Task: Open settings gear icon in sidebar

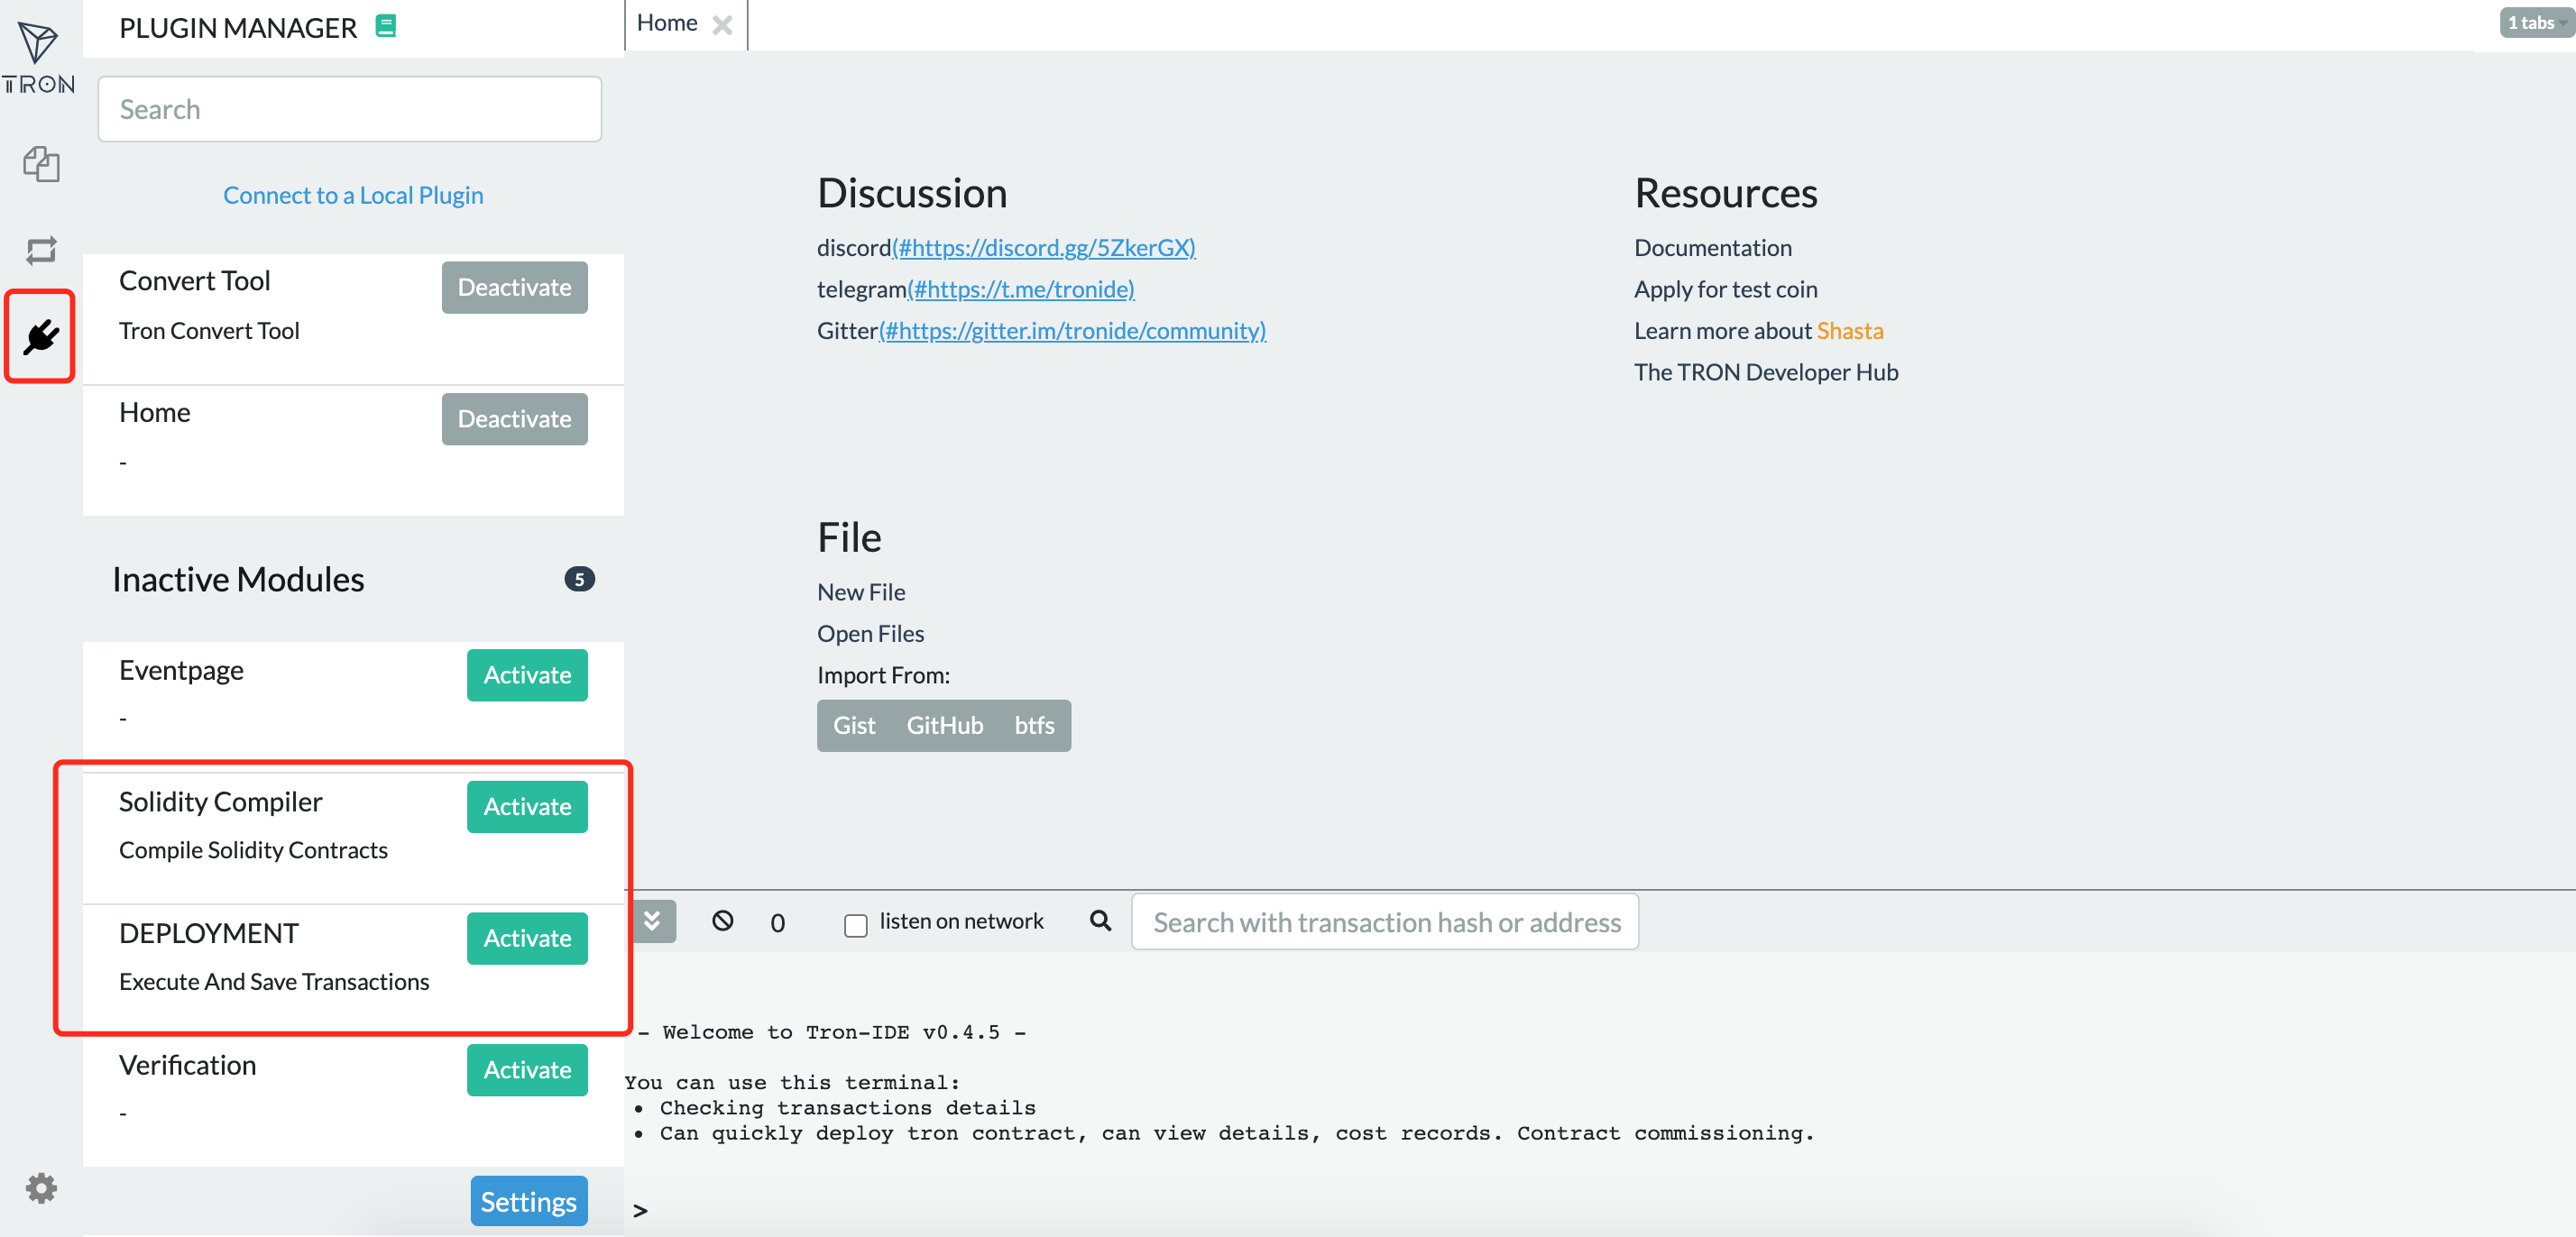Action: coord(41,1187)
